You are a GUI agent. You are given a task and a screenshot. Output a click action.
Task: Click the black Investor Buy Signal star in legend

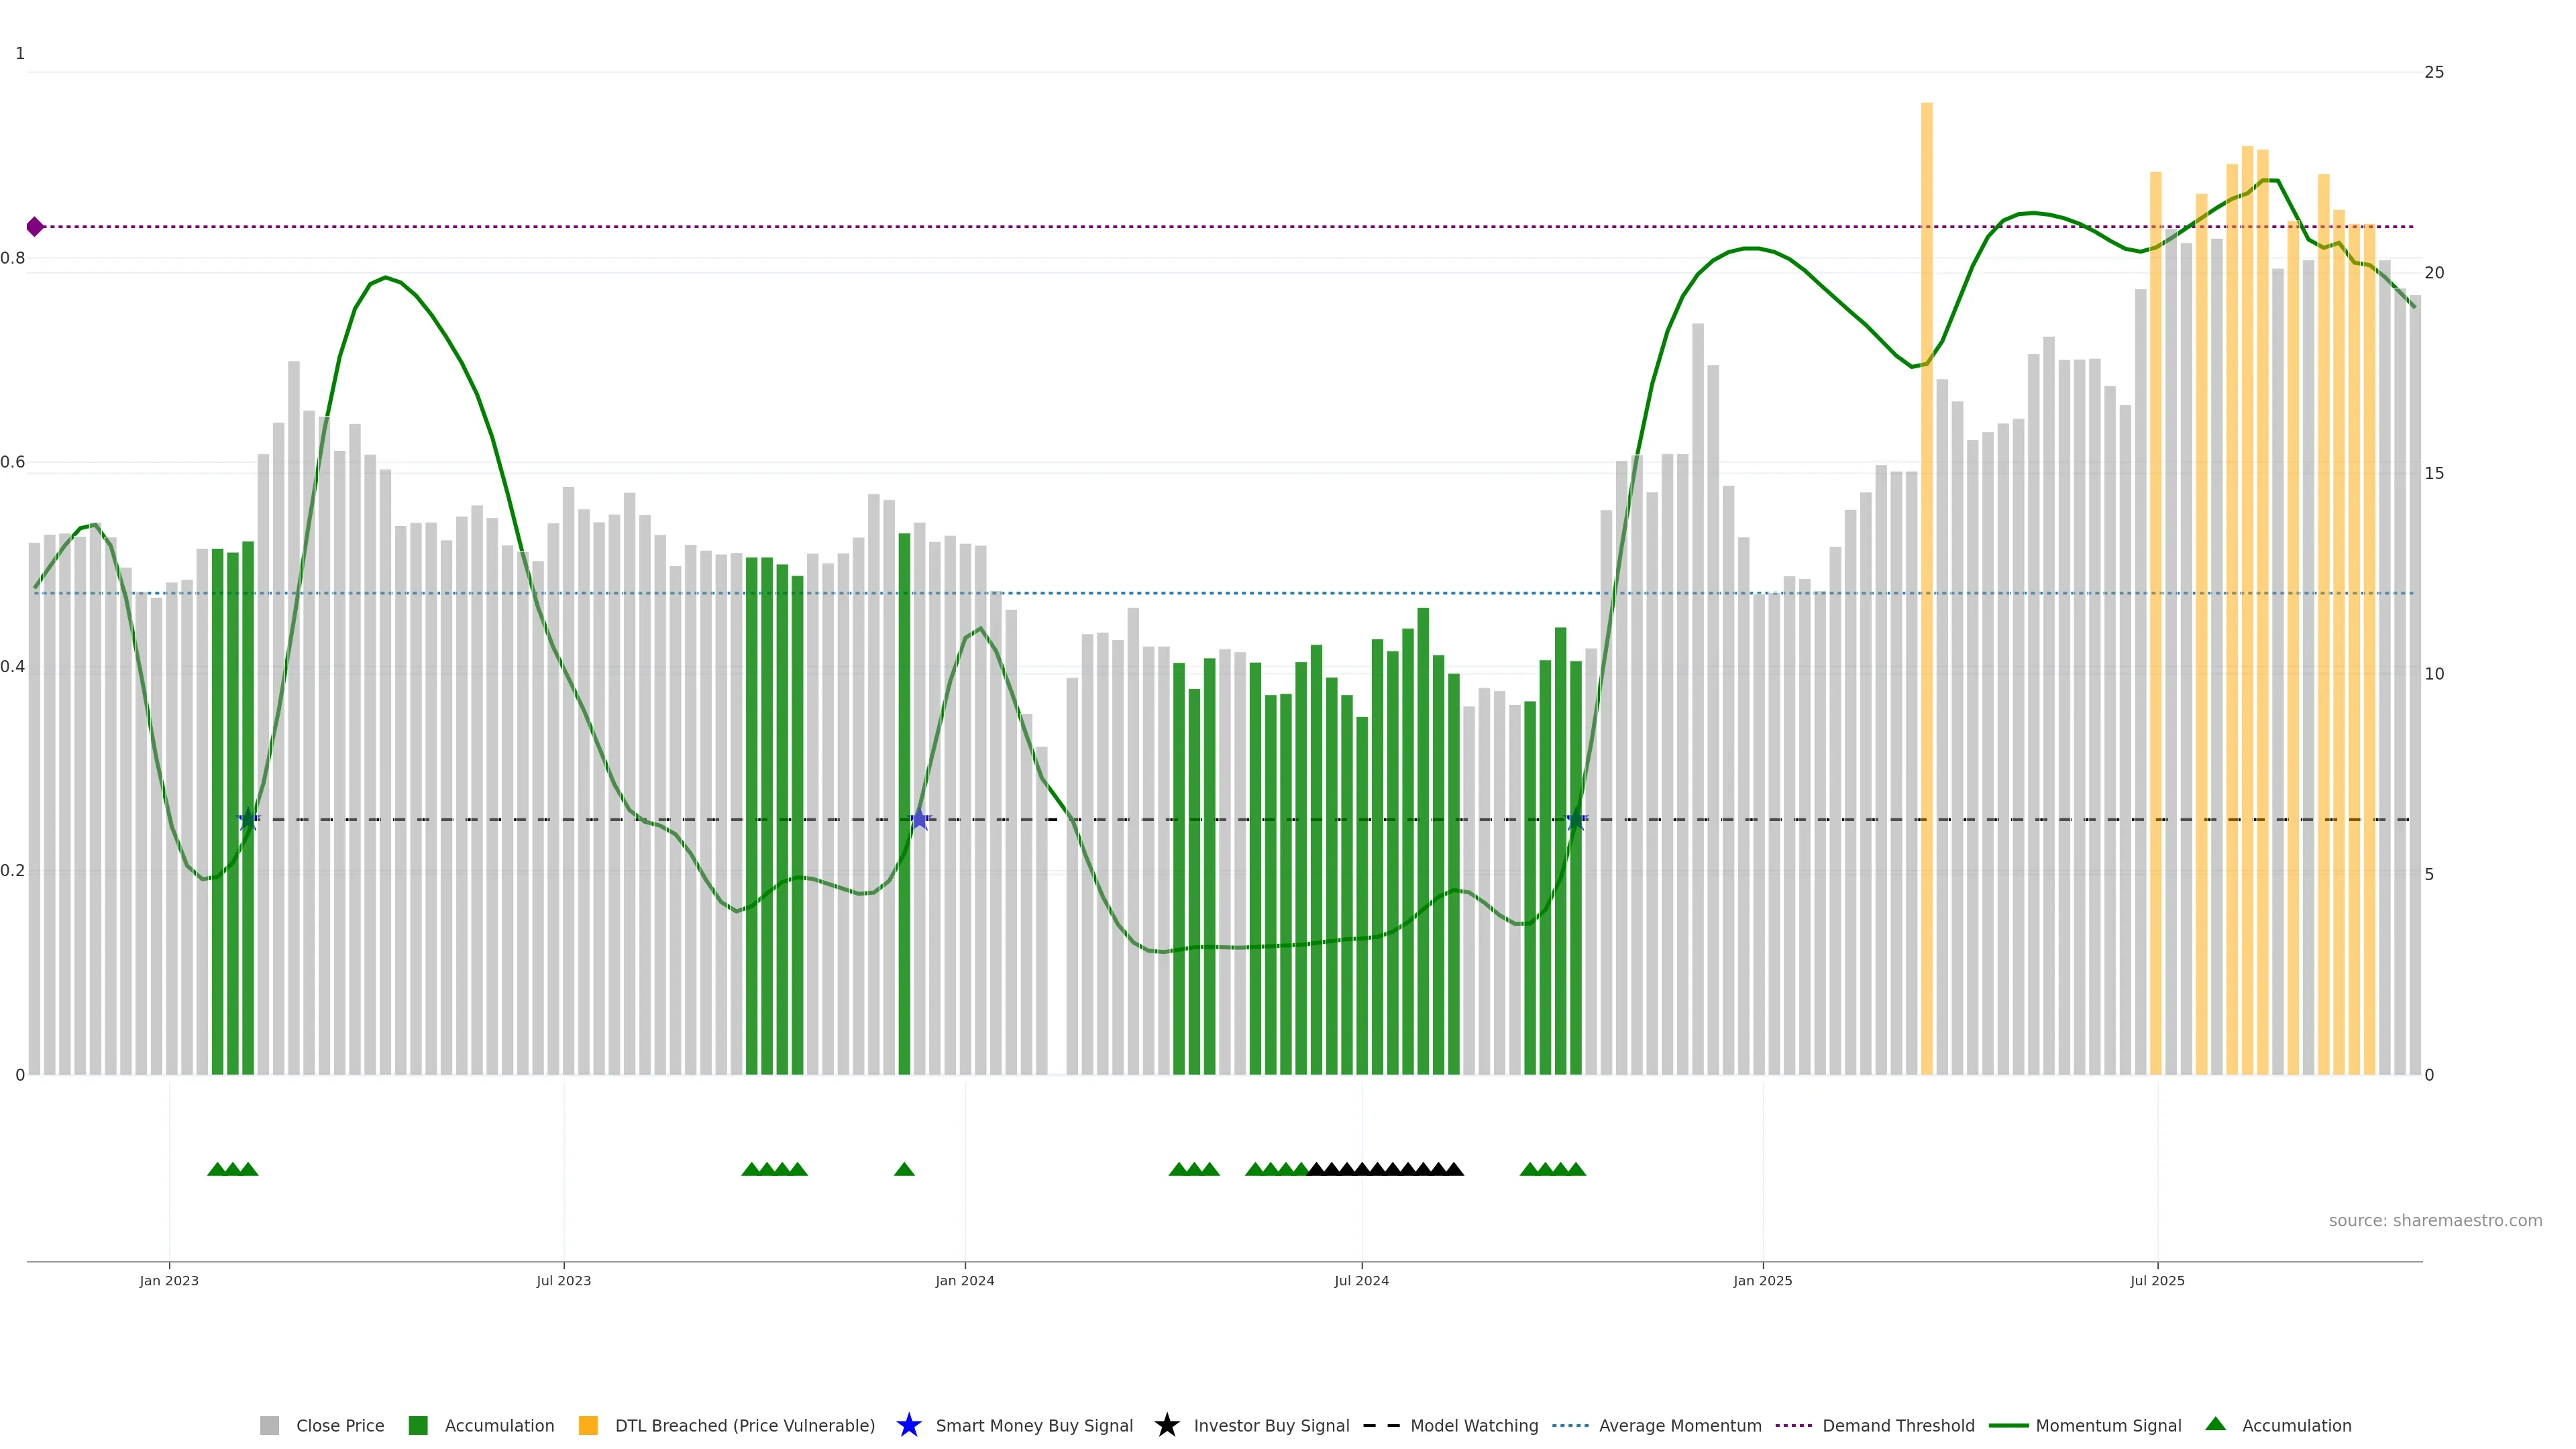[x=1166, y=1425]
